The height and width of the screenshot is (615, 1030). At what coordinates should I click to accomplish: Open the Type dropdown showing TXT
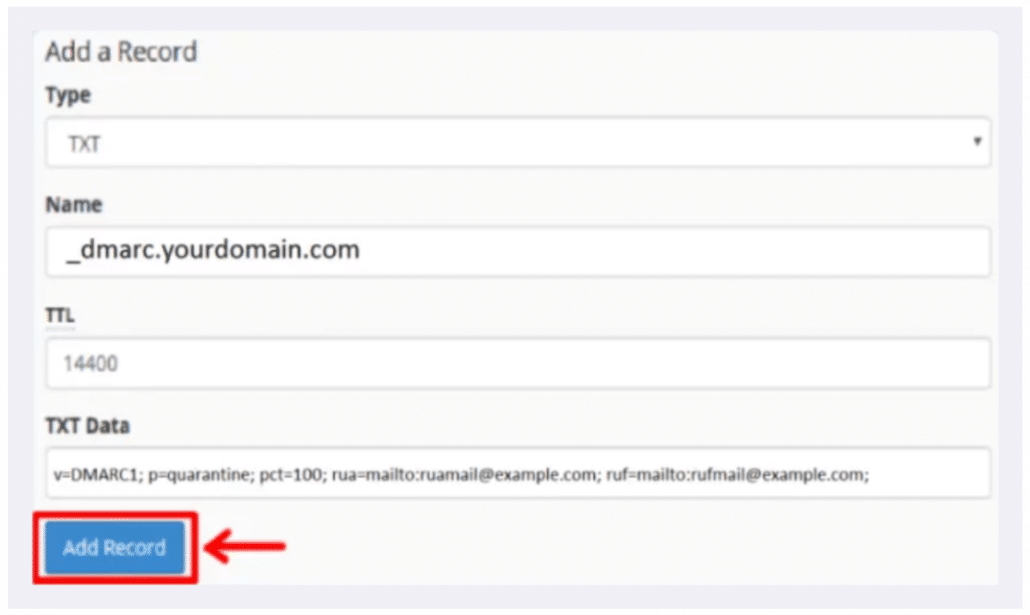point(518,142)
